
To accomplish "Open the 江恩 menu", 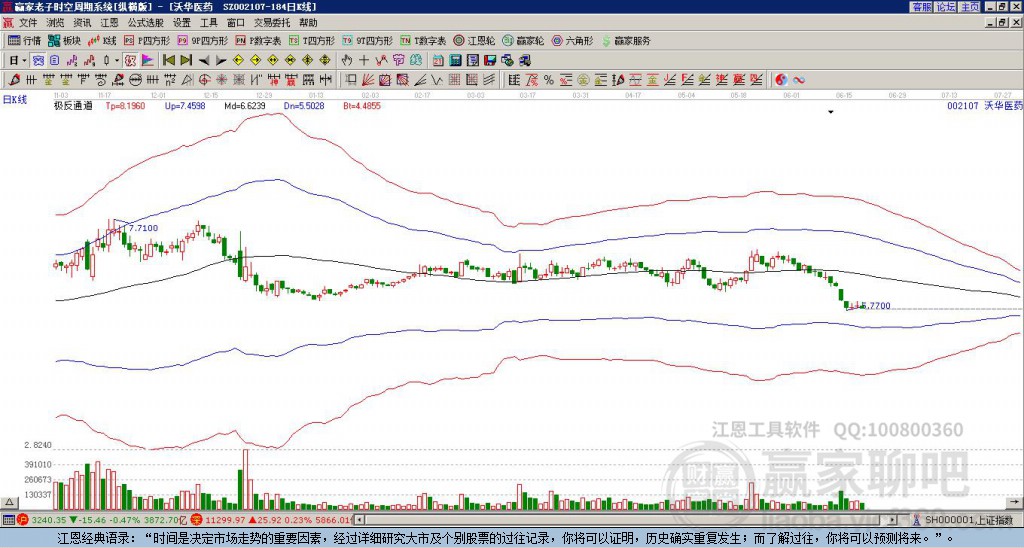I will click(109, 23).
